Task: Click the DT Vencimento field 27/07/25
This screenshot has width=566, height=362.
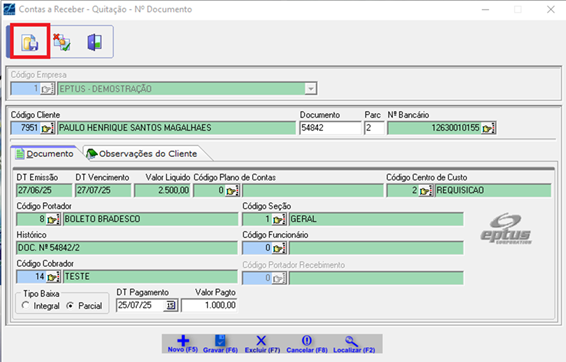Action: tap(103, 190)
